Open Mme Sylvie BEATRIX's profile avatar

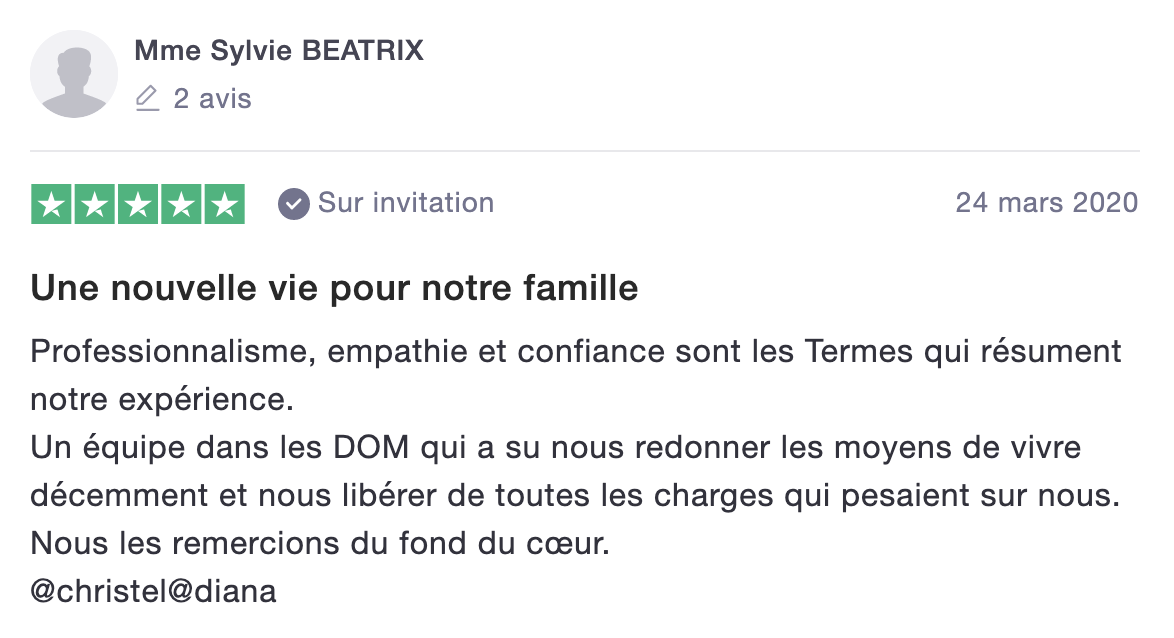pyautogui.click(x=73, y=73)
